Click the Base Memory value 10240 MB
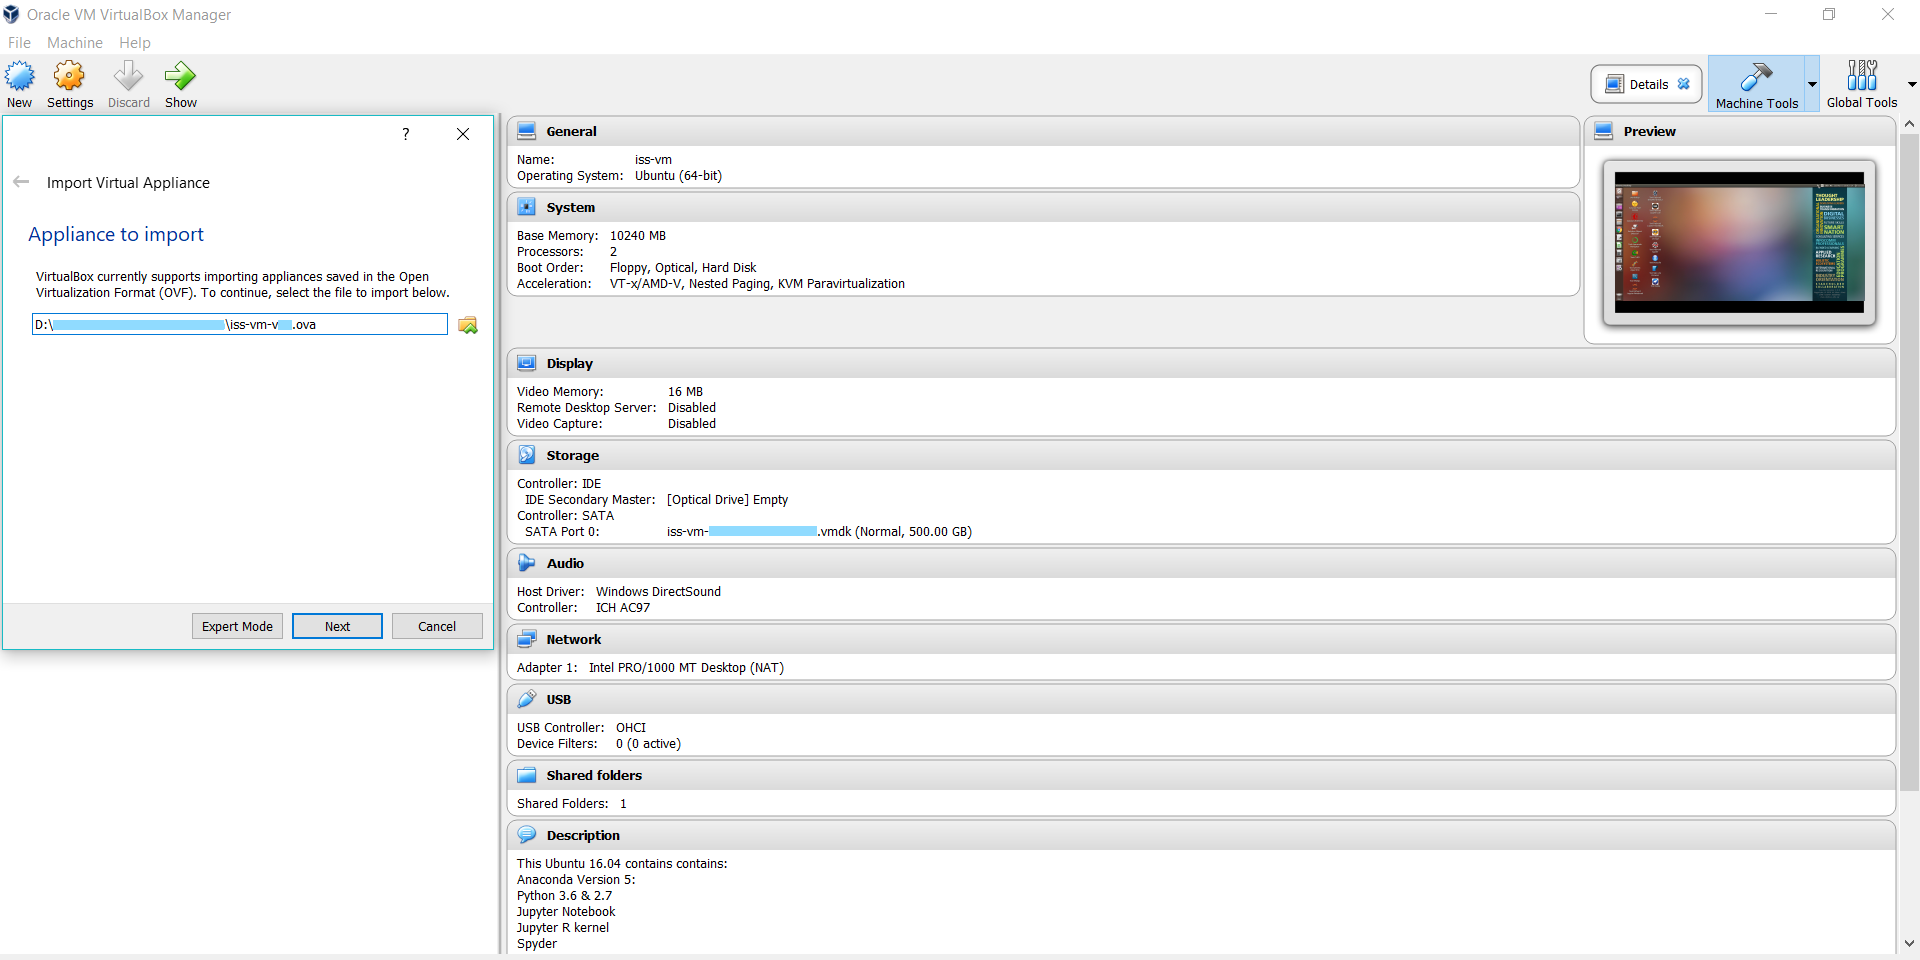Viewport: 1920px width, 960px height. point(638,236)
